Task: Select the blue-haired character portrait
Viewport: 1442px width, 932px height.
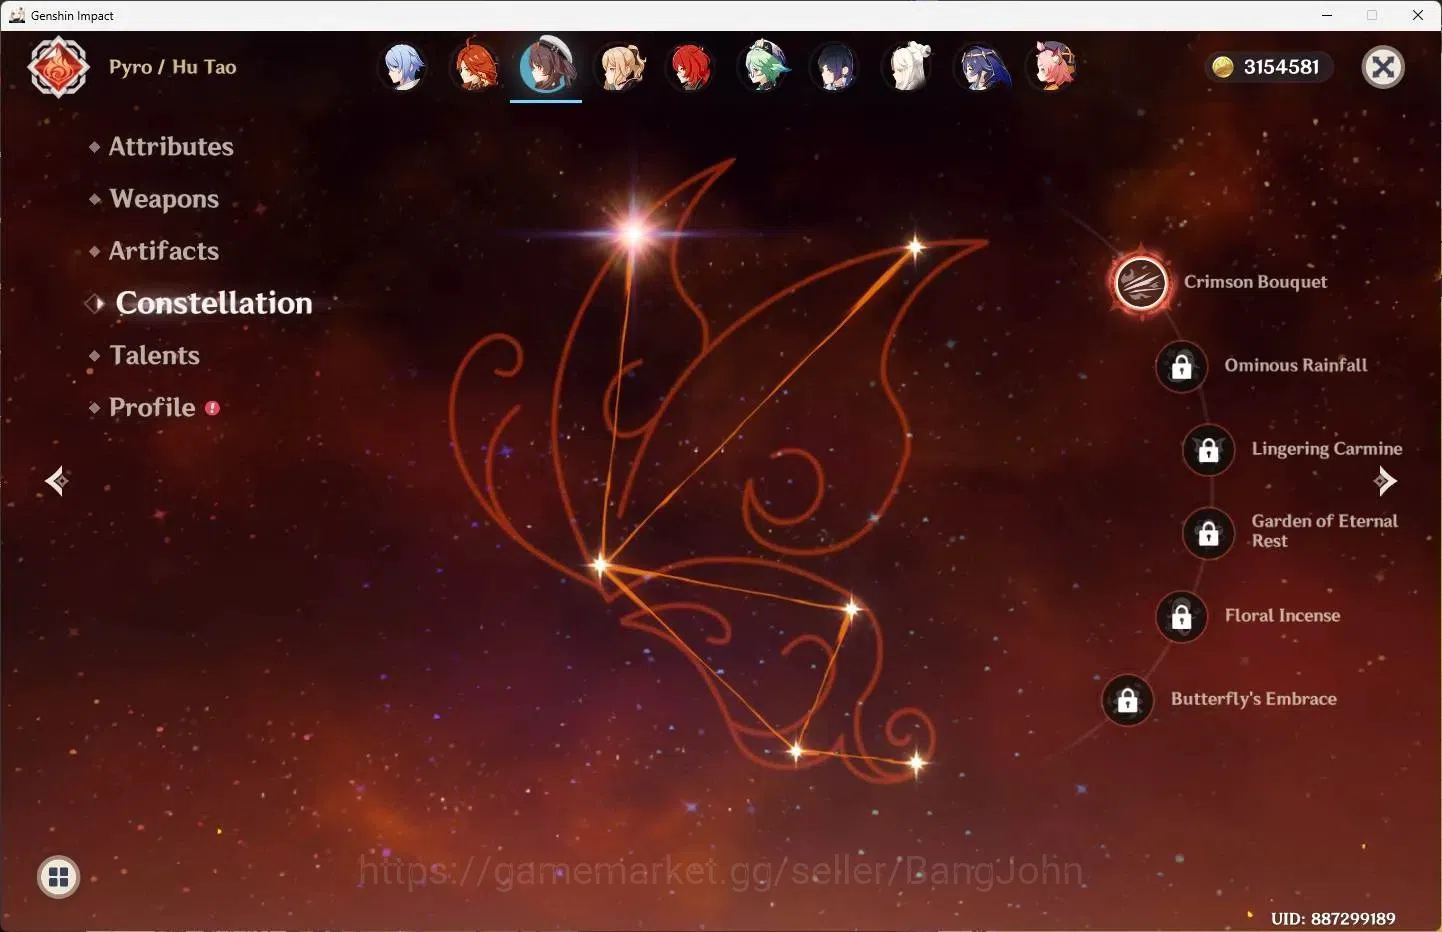Action: (x=405, y=67)
